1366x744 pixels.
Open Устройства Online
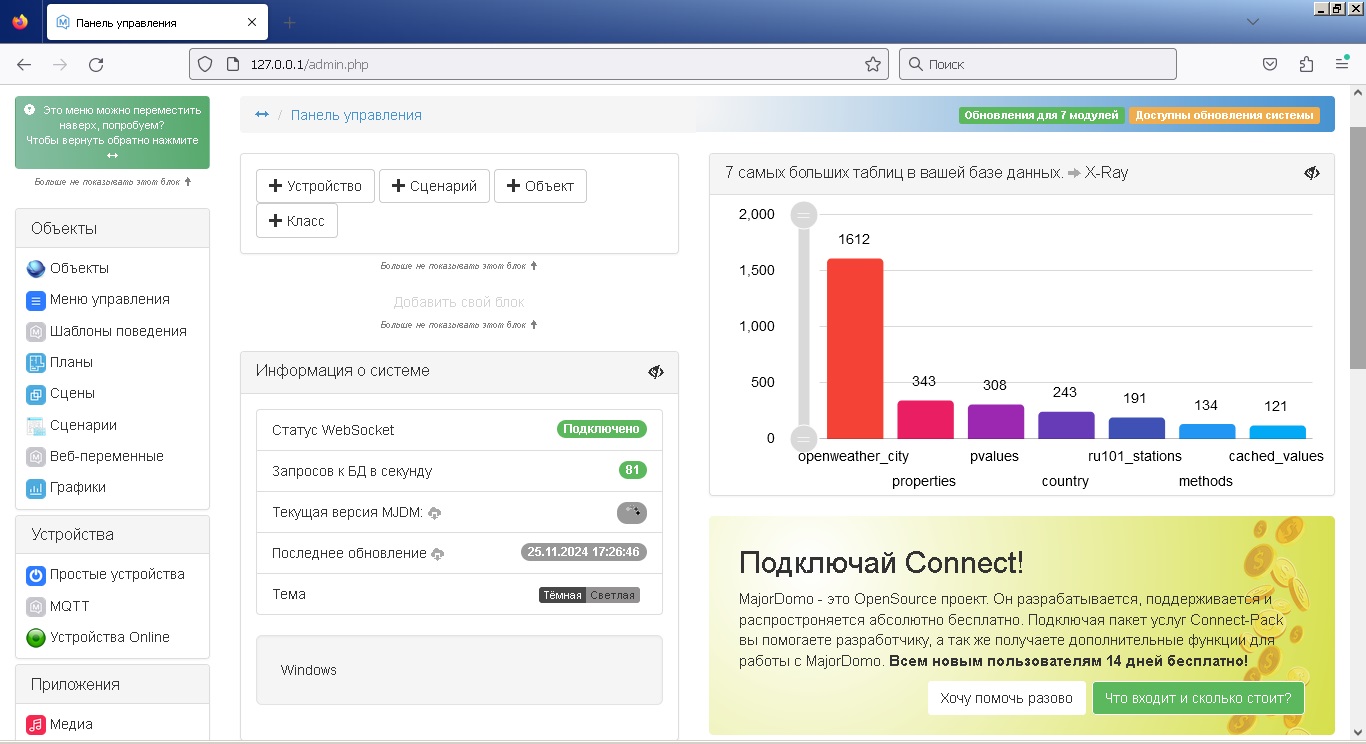tap(98, 637)
